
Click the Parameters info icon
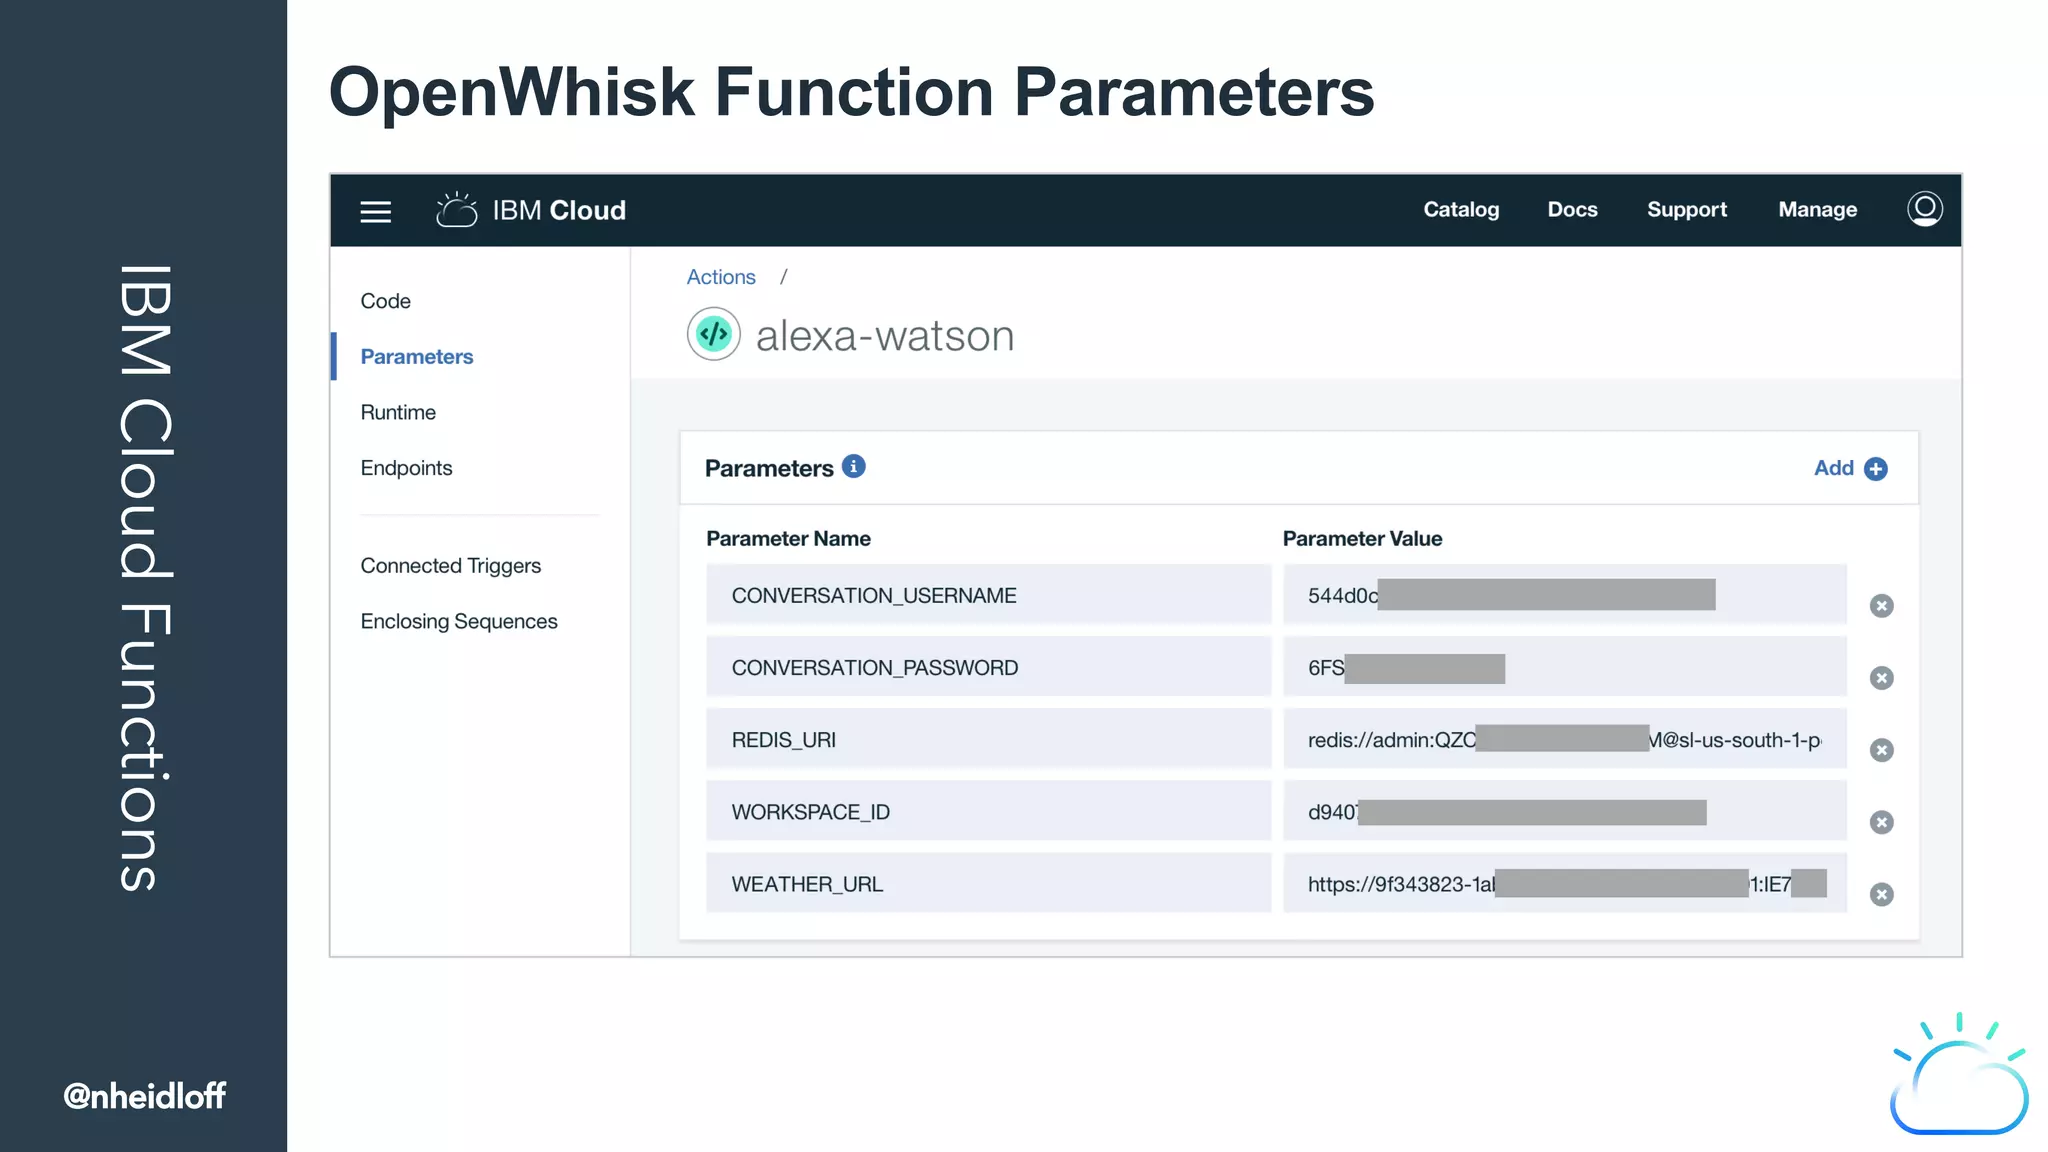853,466
